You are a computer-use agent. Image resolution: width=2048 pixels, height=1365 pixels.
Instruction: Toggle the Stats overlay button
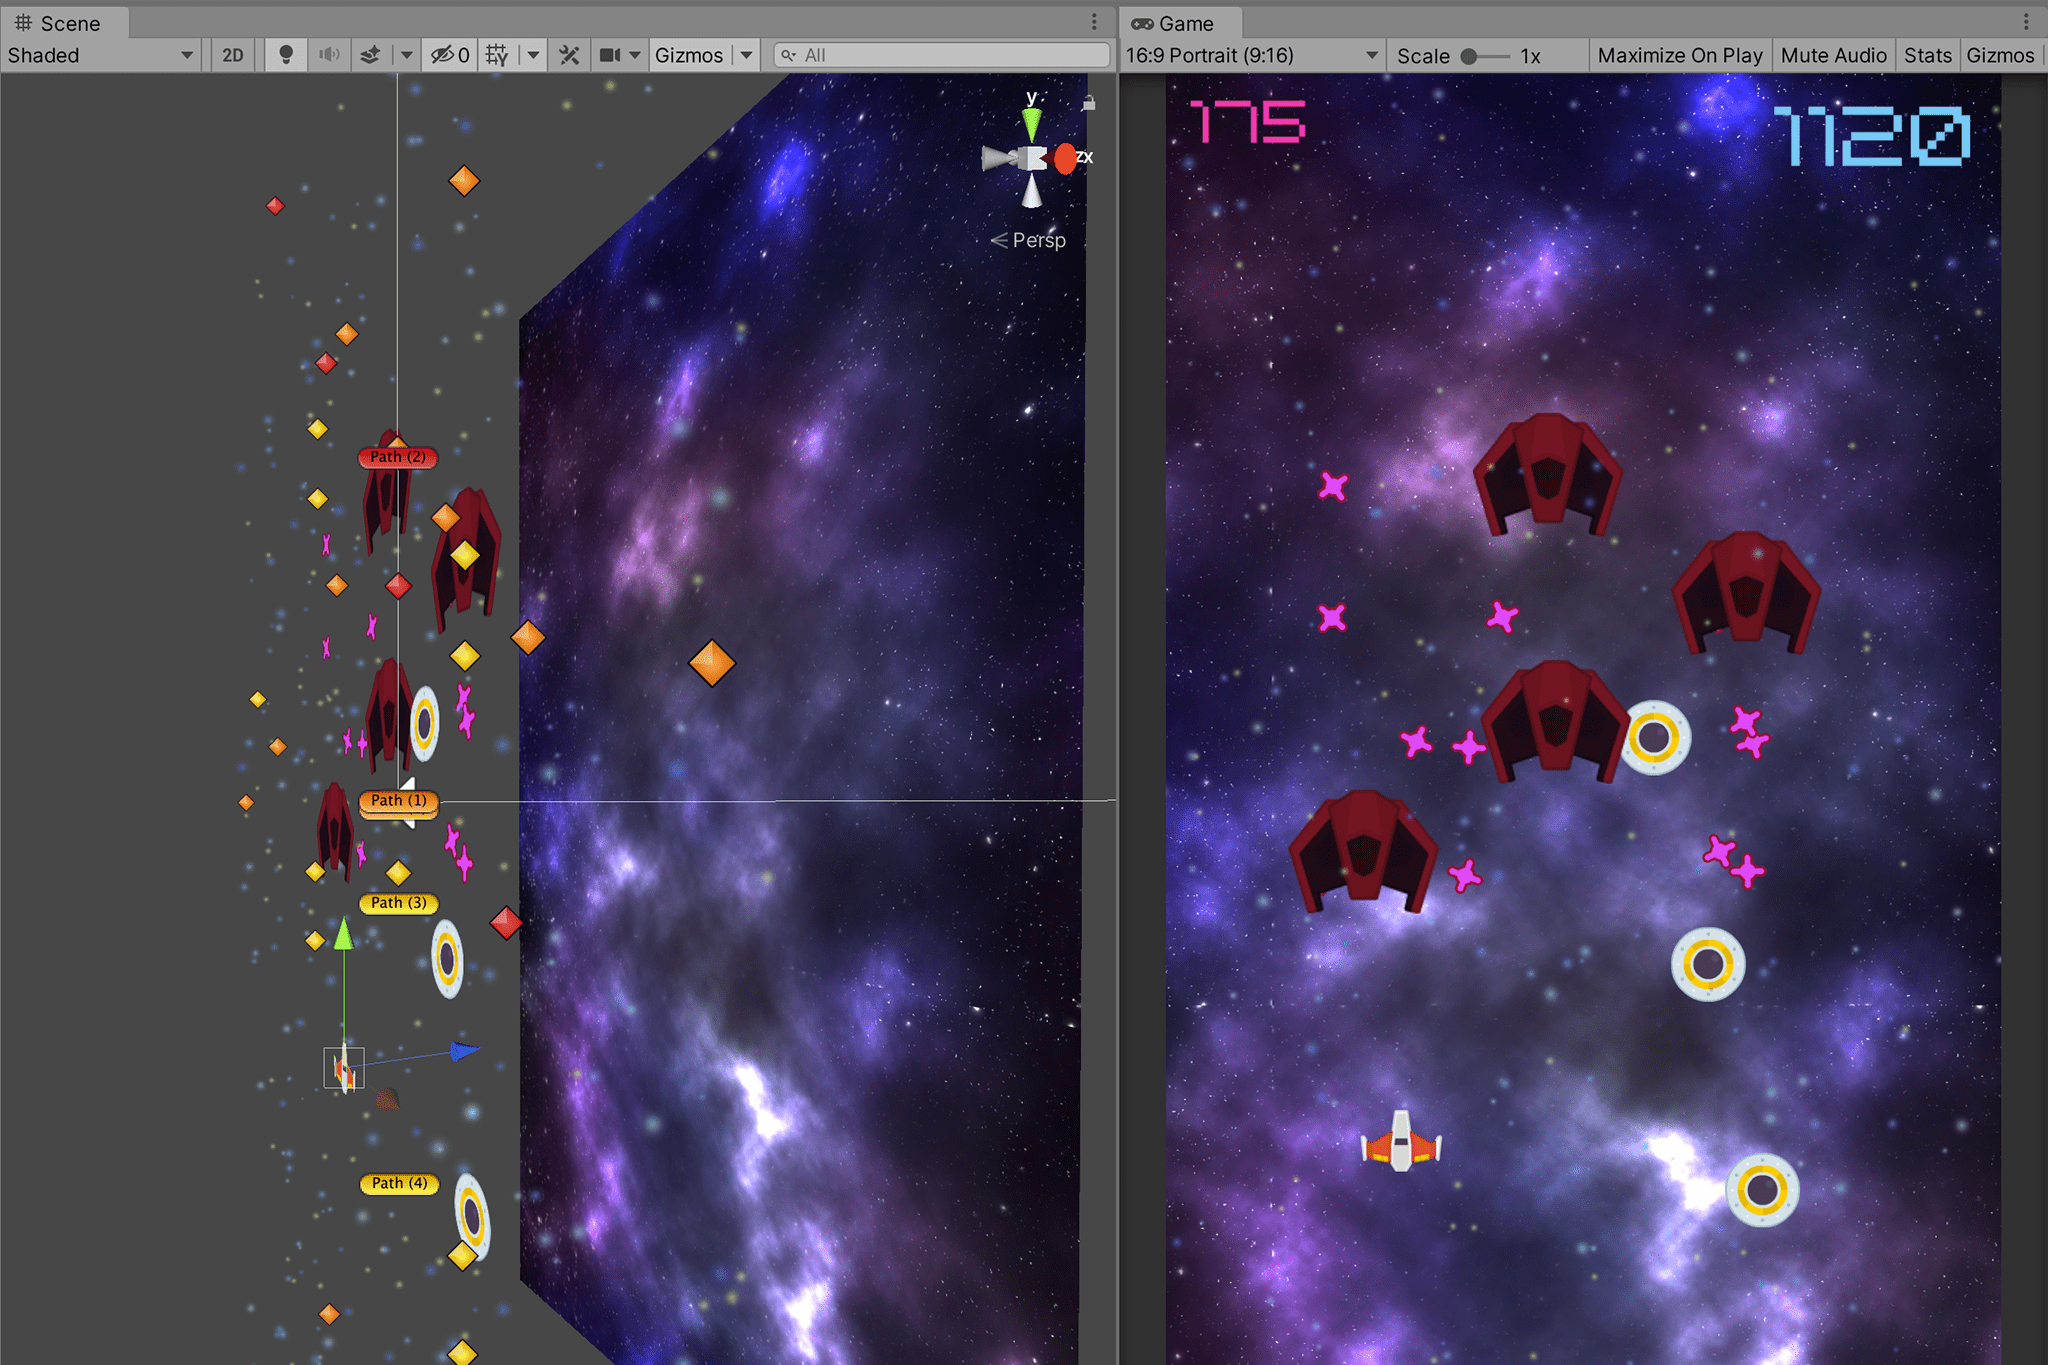1927,55
